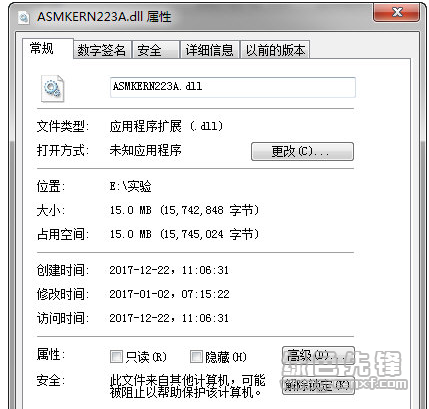
Task: Open the 数字签名 tab
Action: coord(102,50)
